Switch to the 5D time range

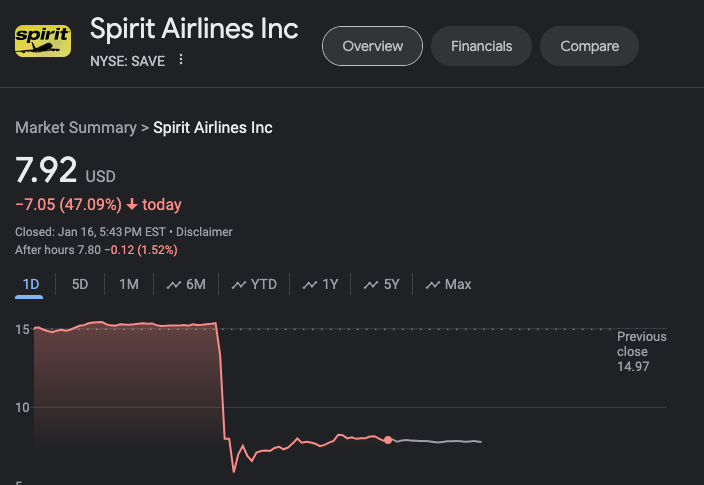80,285
